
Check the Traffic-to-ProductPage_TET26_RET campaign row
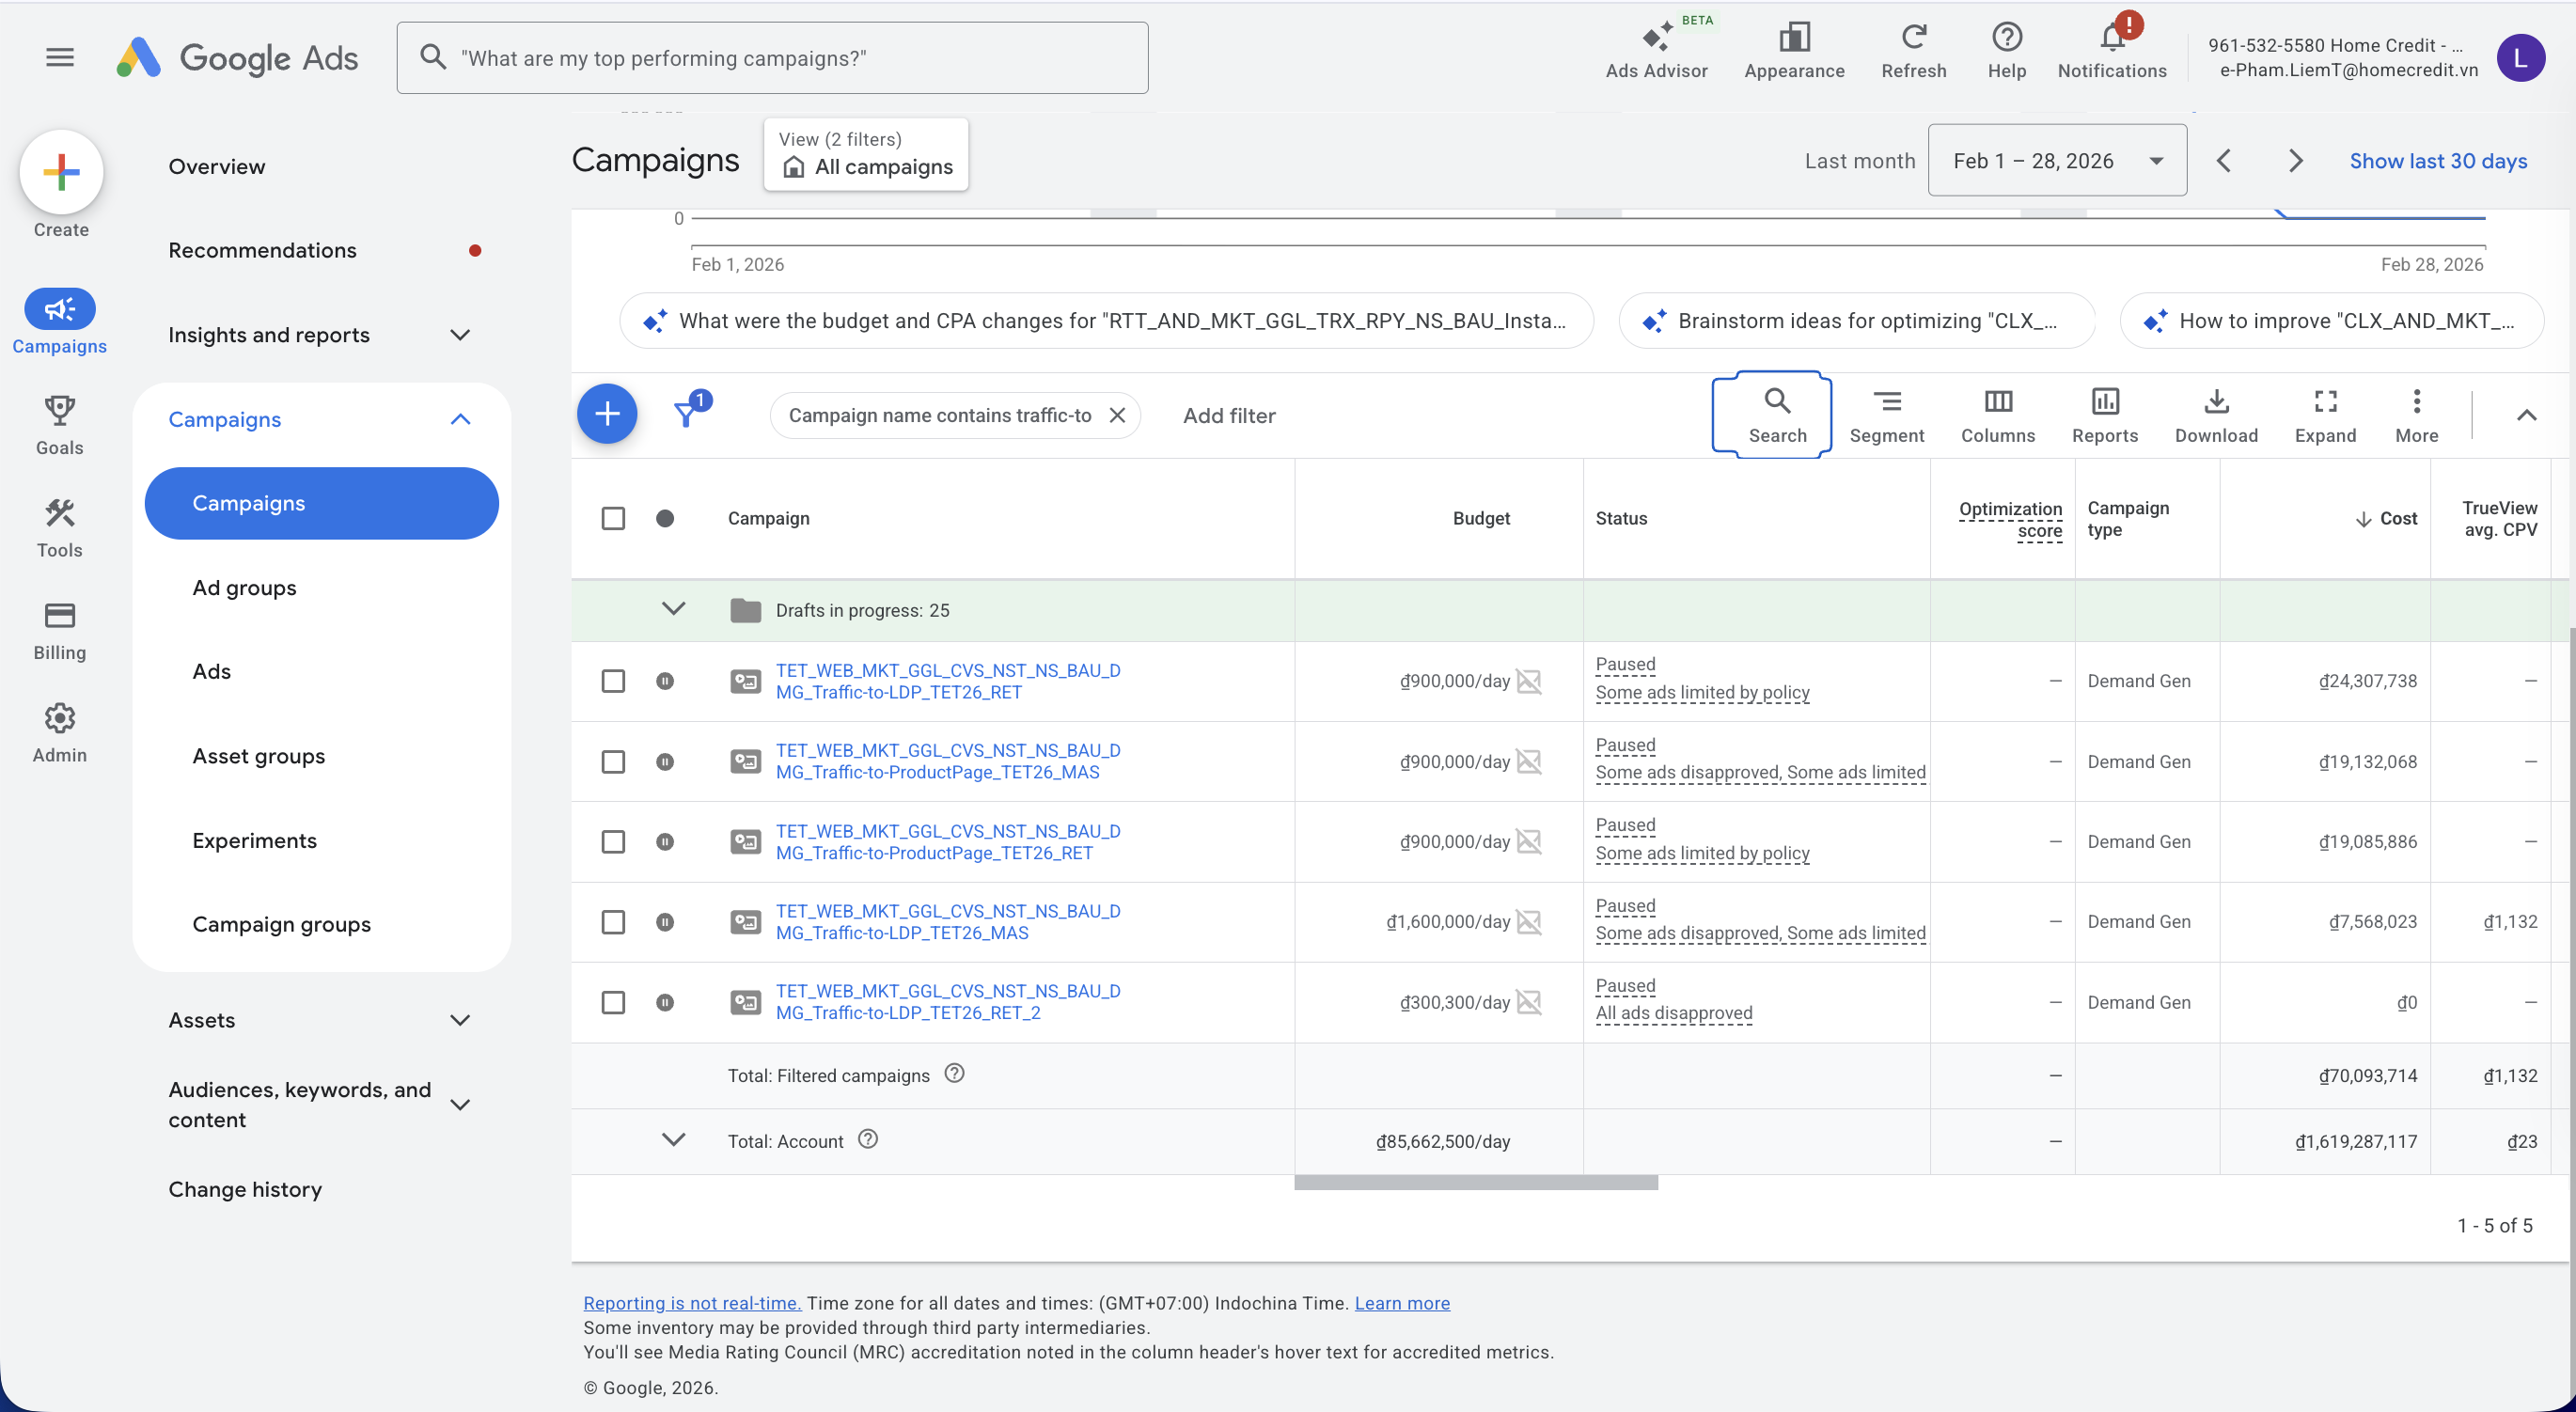613,842
